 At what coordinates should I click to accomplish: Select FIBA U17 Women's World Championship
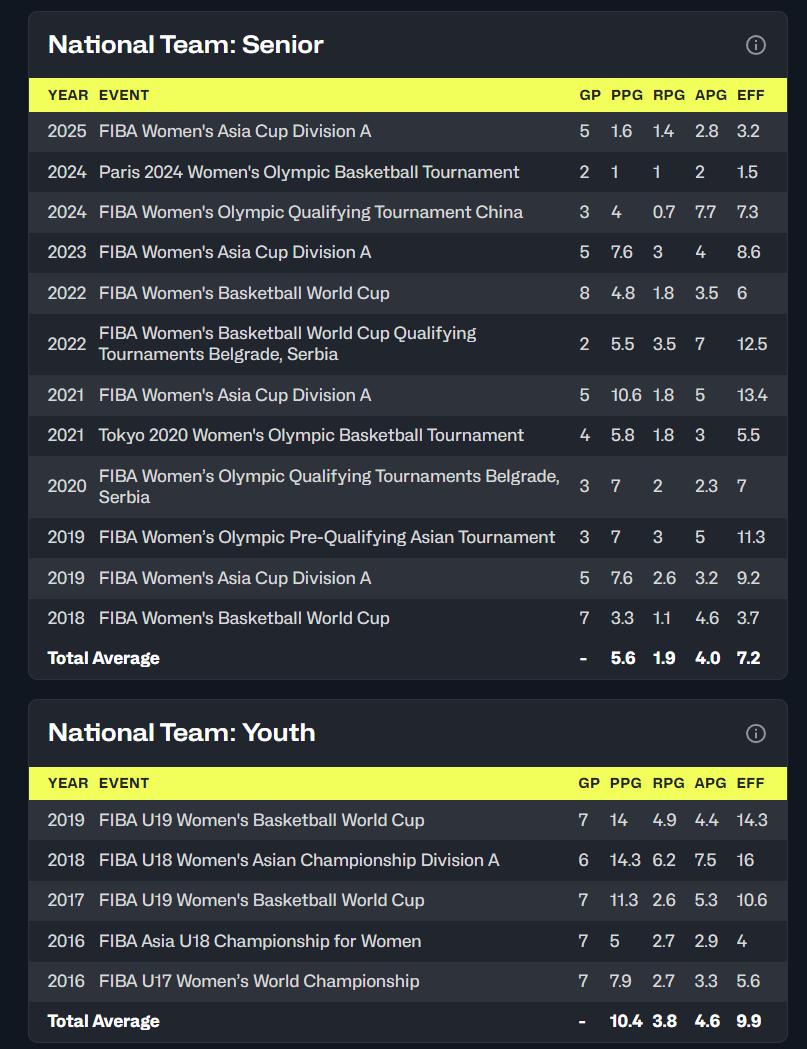click(258, 981)
